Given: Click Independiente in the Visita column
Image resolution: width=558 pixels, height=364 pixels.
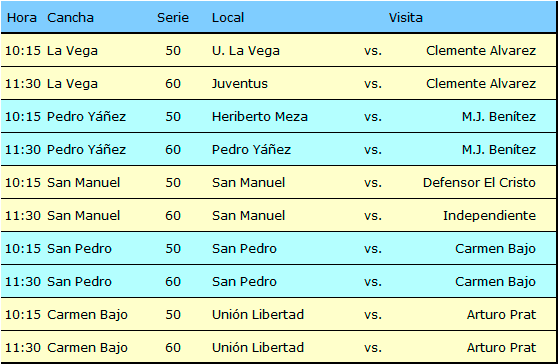Looking at the screenshot, I should pos(489,216).
